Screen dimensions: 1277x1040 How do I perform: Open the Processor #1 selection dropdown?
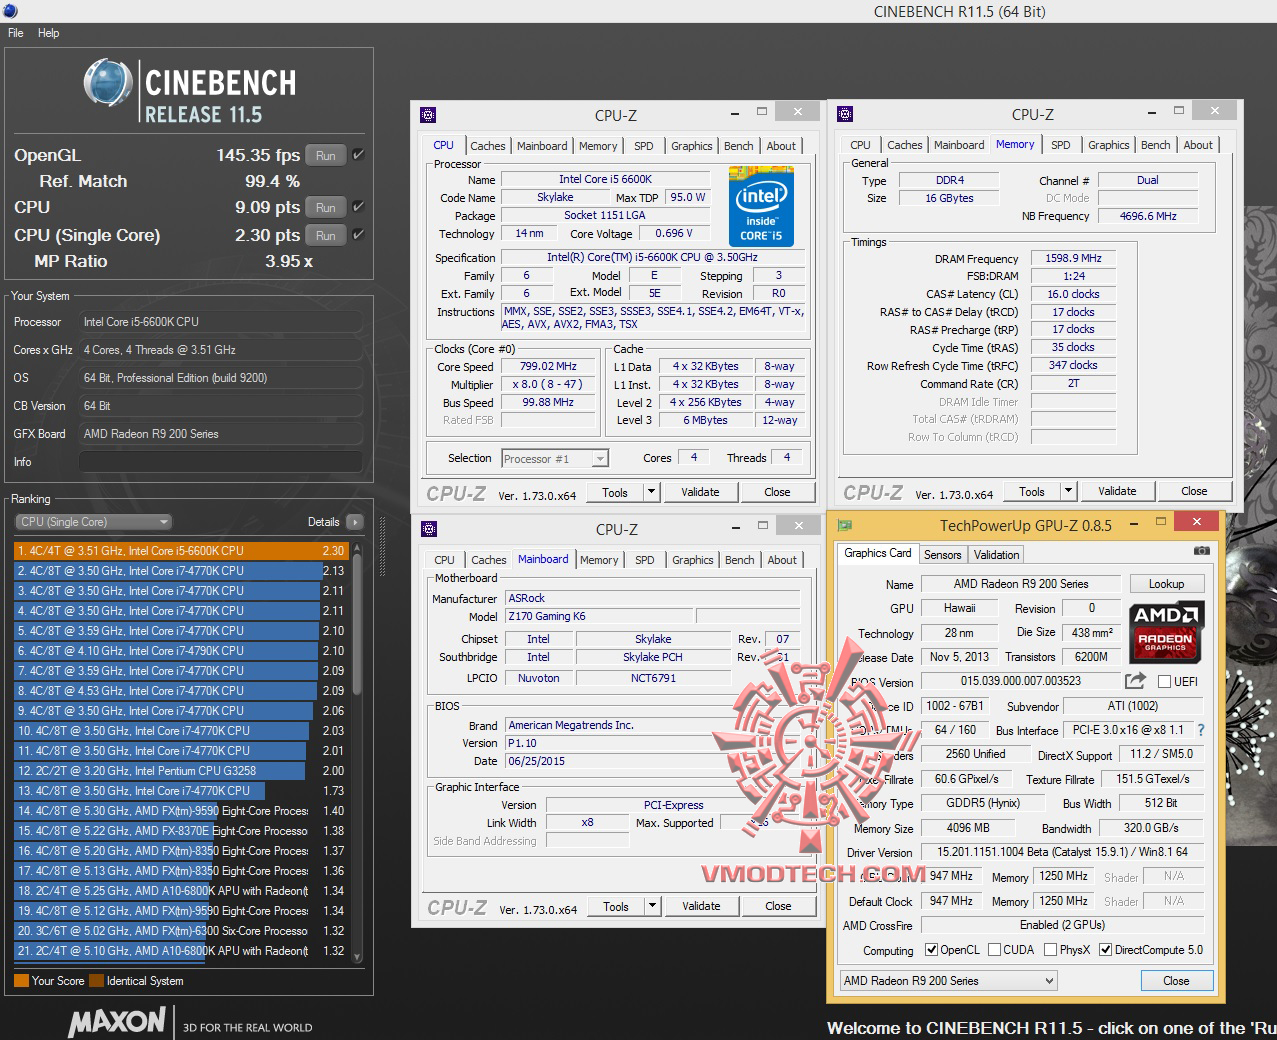click(x=555, y=458)
